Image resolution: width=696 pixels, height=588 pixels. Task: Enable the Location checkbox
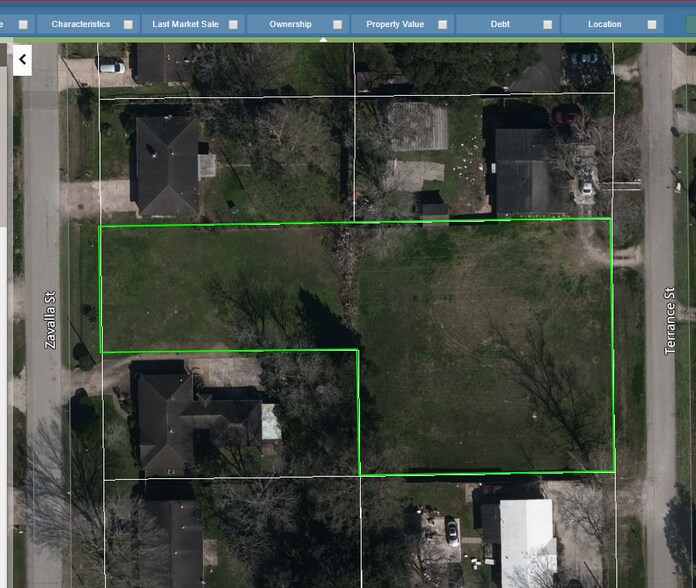[x=652, y=24]
